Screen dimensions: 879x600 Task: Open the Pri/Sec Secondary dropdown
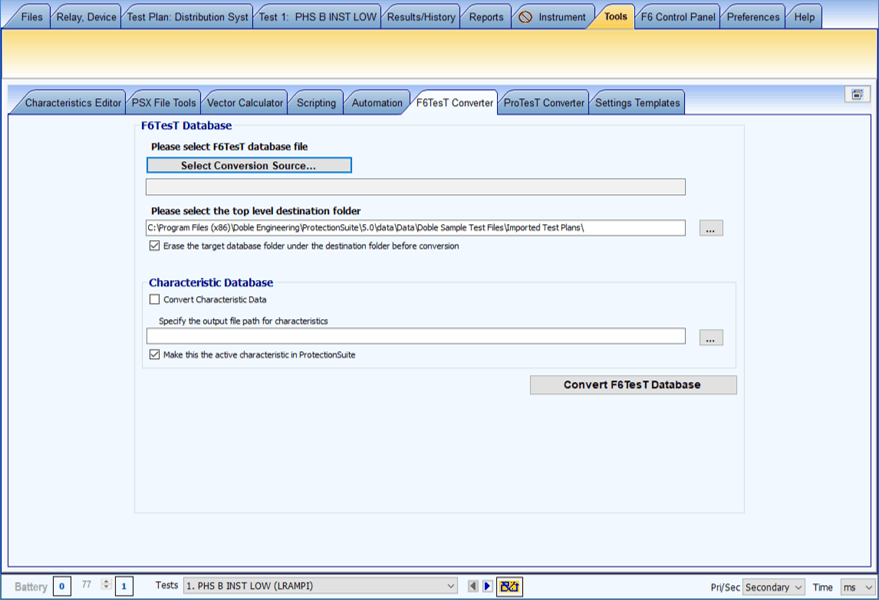coord(774,587)
